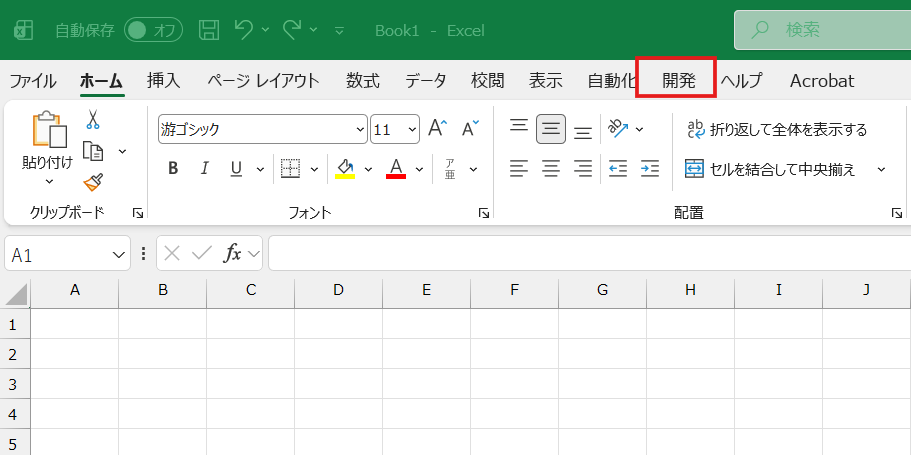Click the phonetic guide ア亜 icon
The image size is (911, 455).
click(450, 169)
